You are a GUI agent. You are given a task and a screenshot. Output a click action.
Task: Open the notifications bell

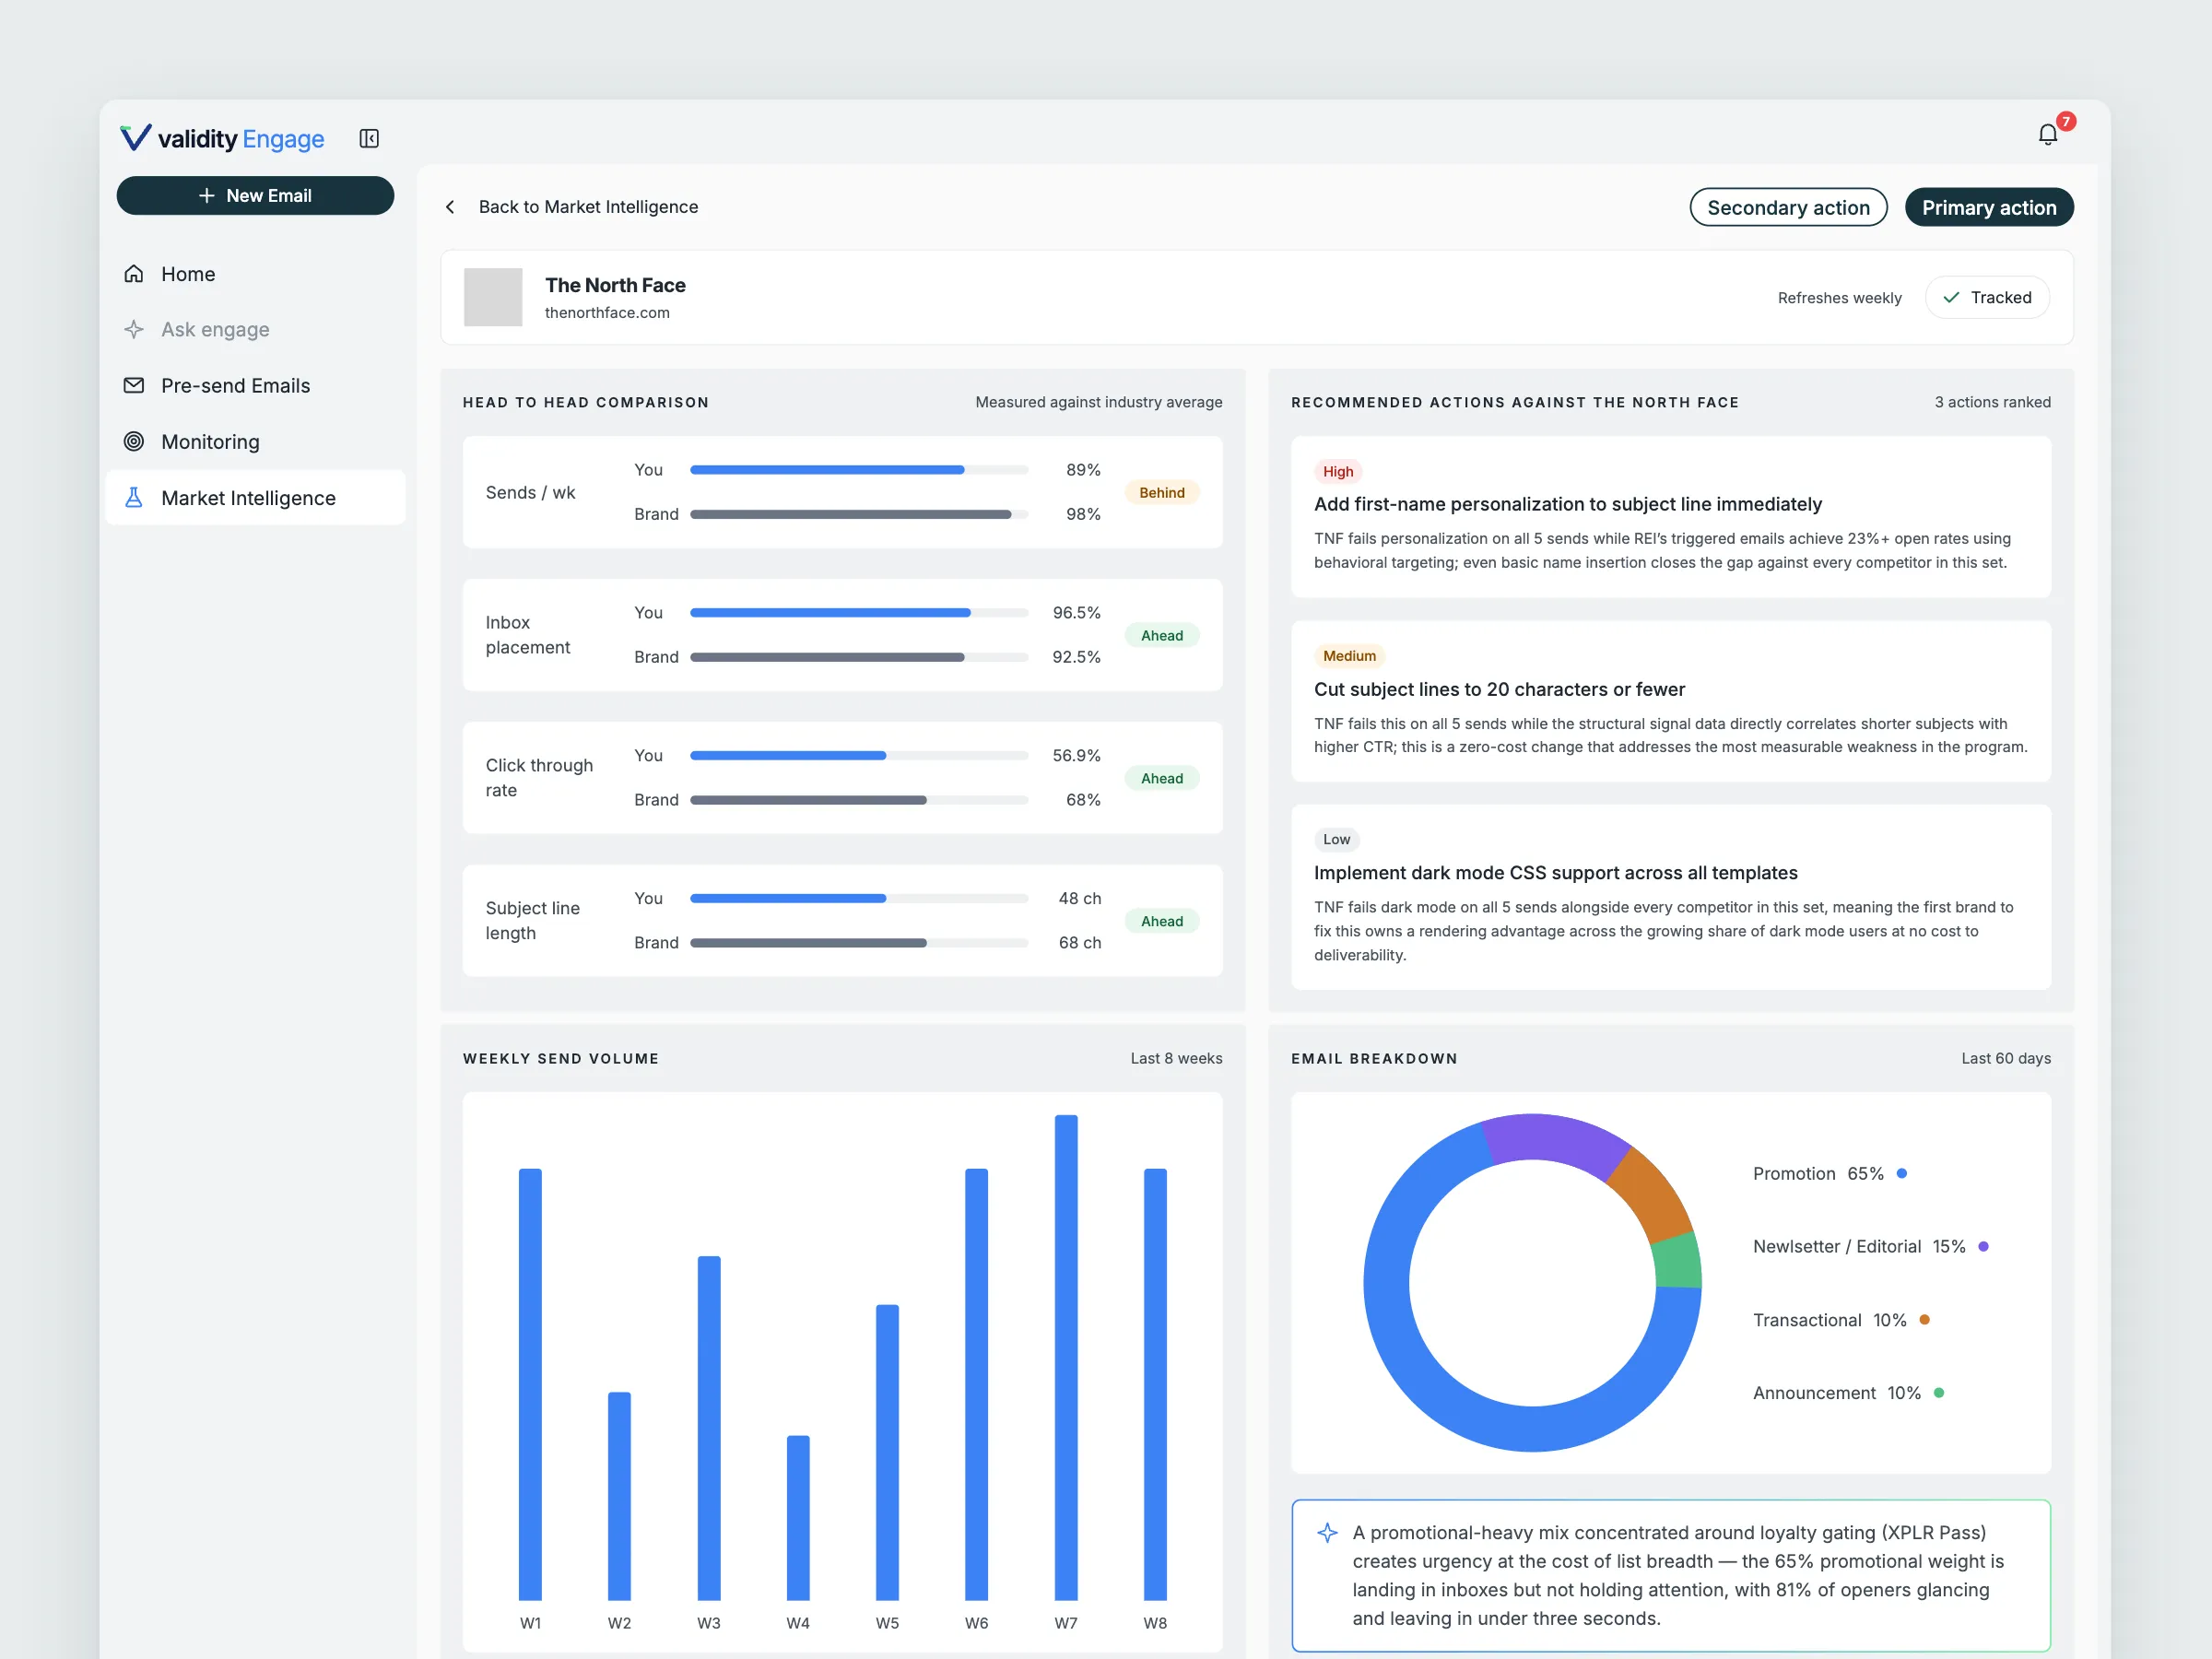[x=2047, y=134]
